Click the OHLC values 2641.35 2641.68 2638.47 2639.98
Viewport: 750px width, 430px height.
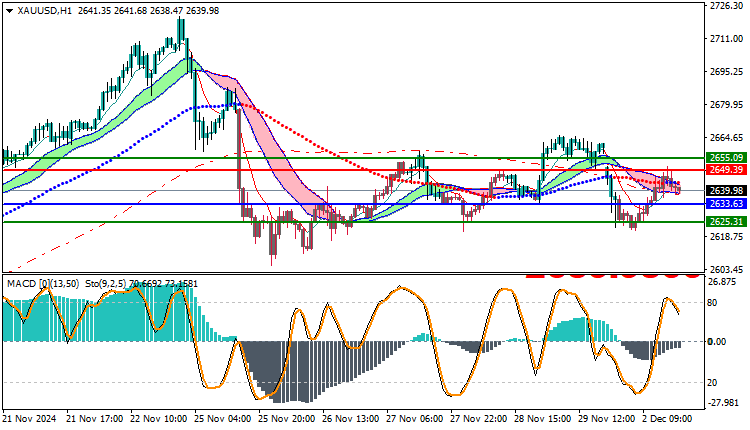pos(148,11)
